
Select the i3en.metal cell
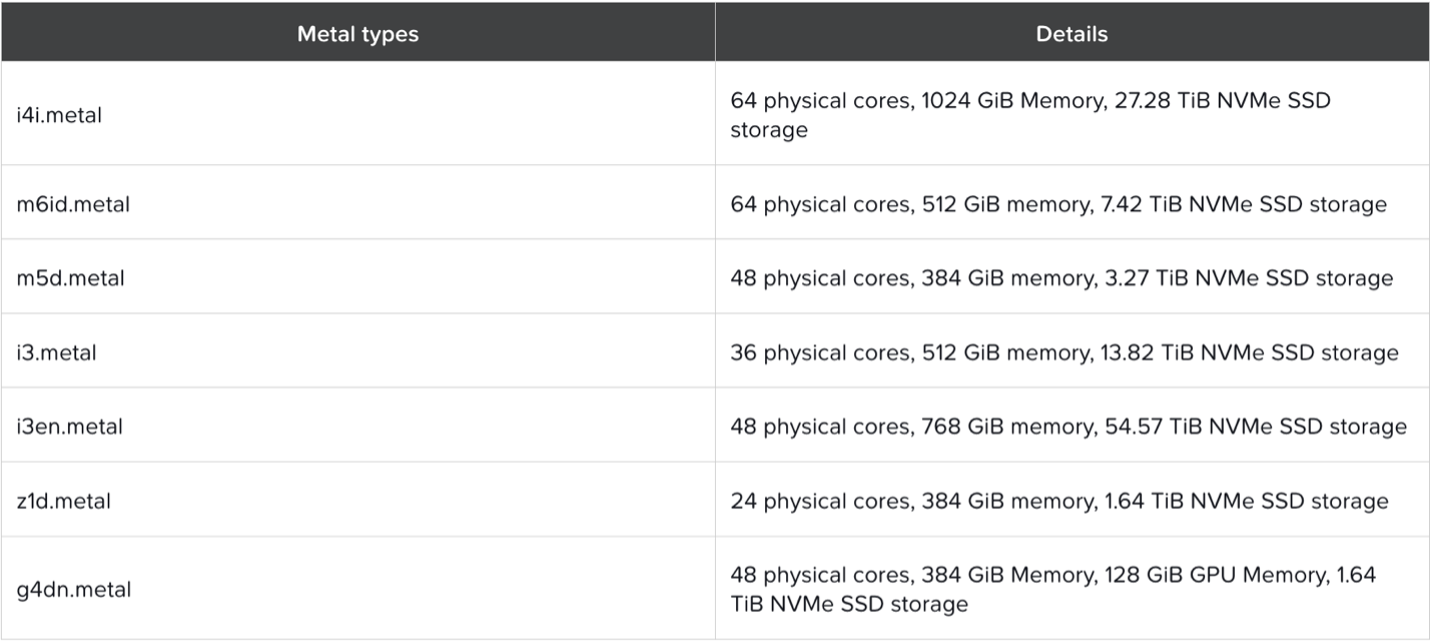click(69, 426)
